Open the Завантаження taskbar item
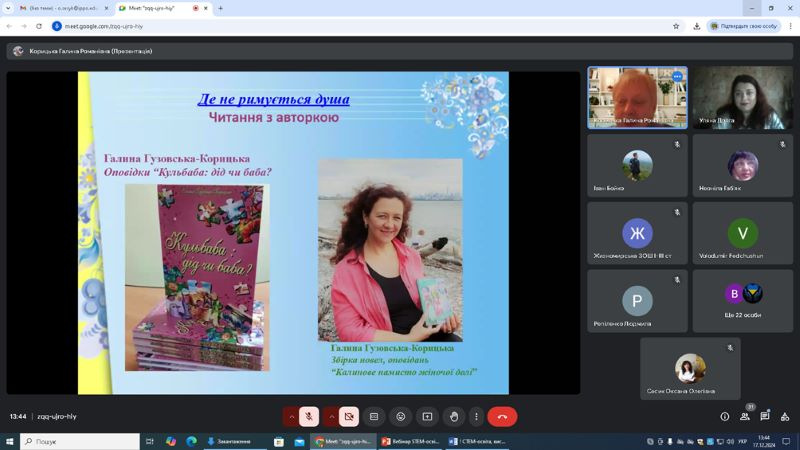This screenshot has height=450, width=800. coord(234,441)
